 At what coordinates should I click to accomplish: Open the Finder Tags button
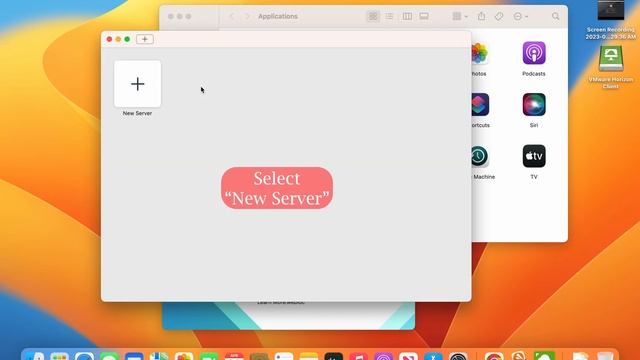[499, 16]
